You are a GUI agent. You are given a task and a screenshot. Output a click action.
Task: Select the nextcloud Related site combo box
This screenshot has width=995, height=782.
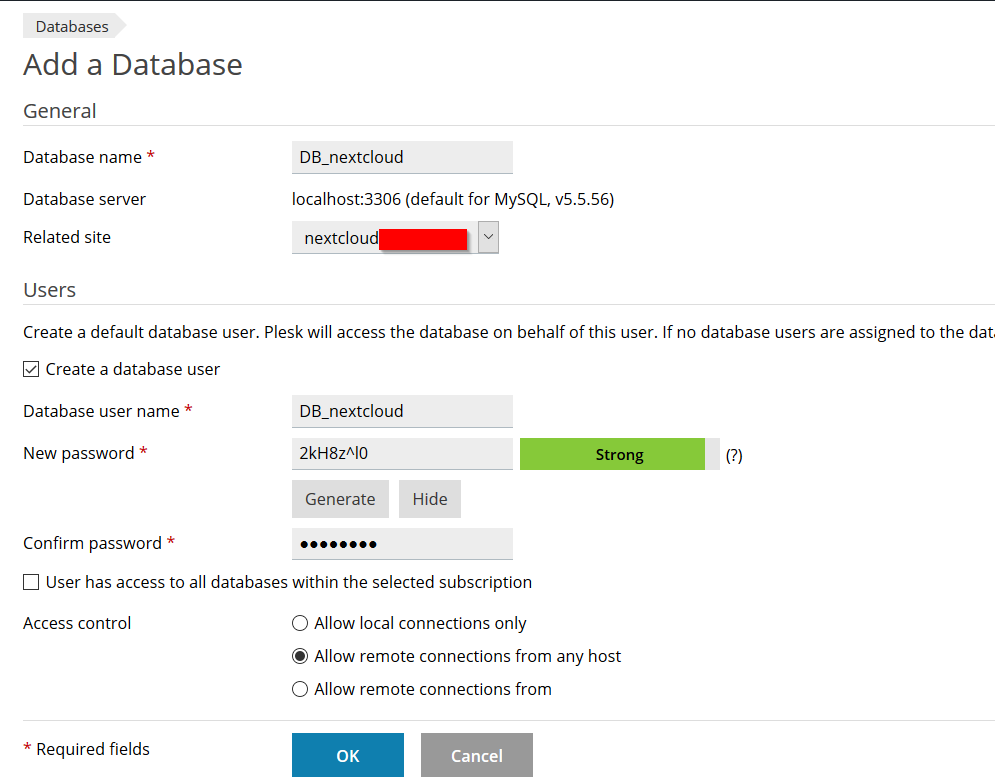[x=385, y=238]
